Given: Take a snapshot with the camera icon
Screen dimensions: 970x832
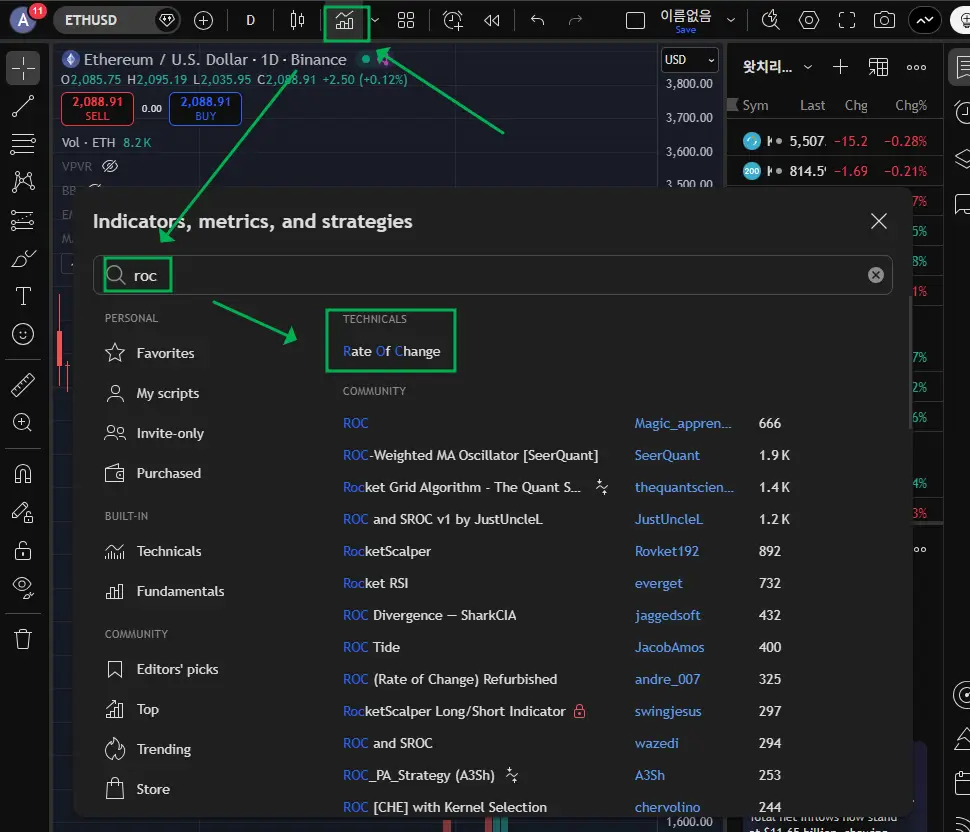Looking at the screenshot, I should (883, 20).
